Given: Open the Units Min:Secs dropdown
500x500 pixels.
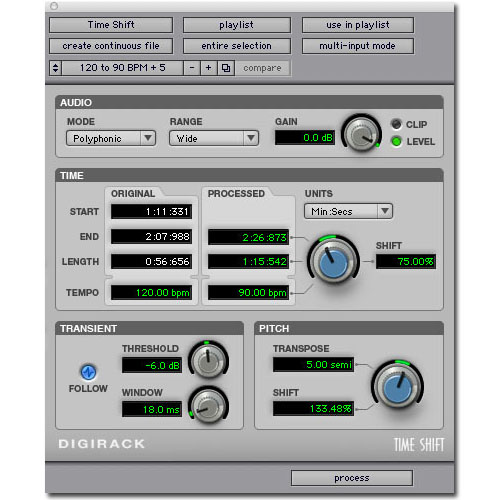Looking at the screenshot, I should click(348, 211).
